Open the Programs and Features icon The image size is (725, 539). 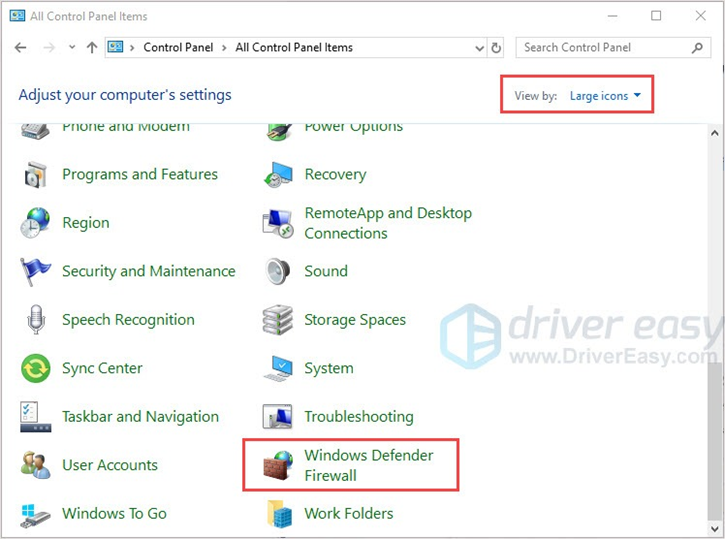point(36,175)
